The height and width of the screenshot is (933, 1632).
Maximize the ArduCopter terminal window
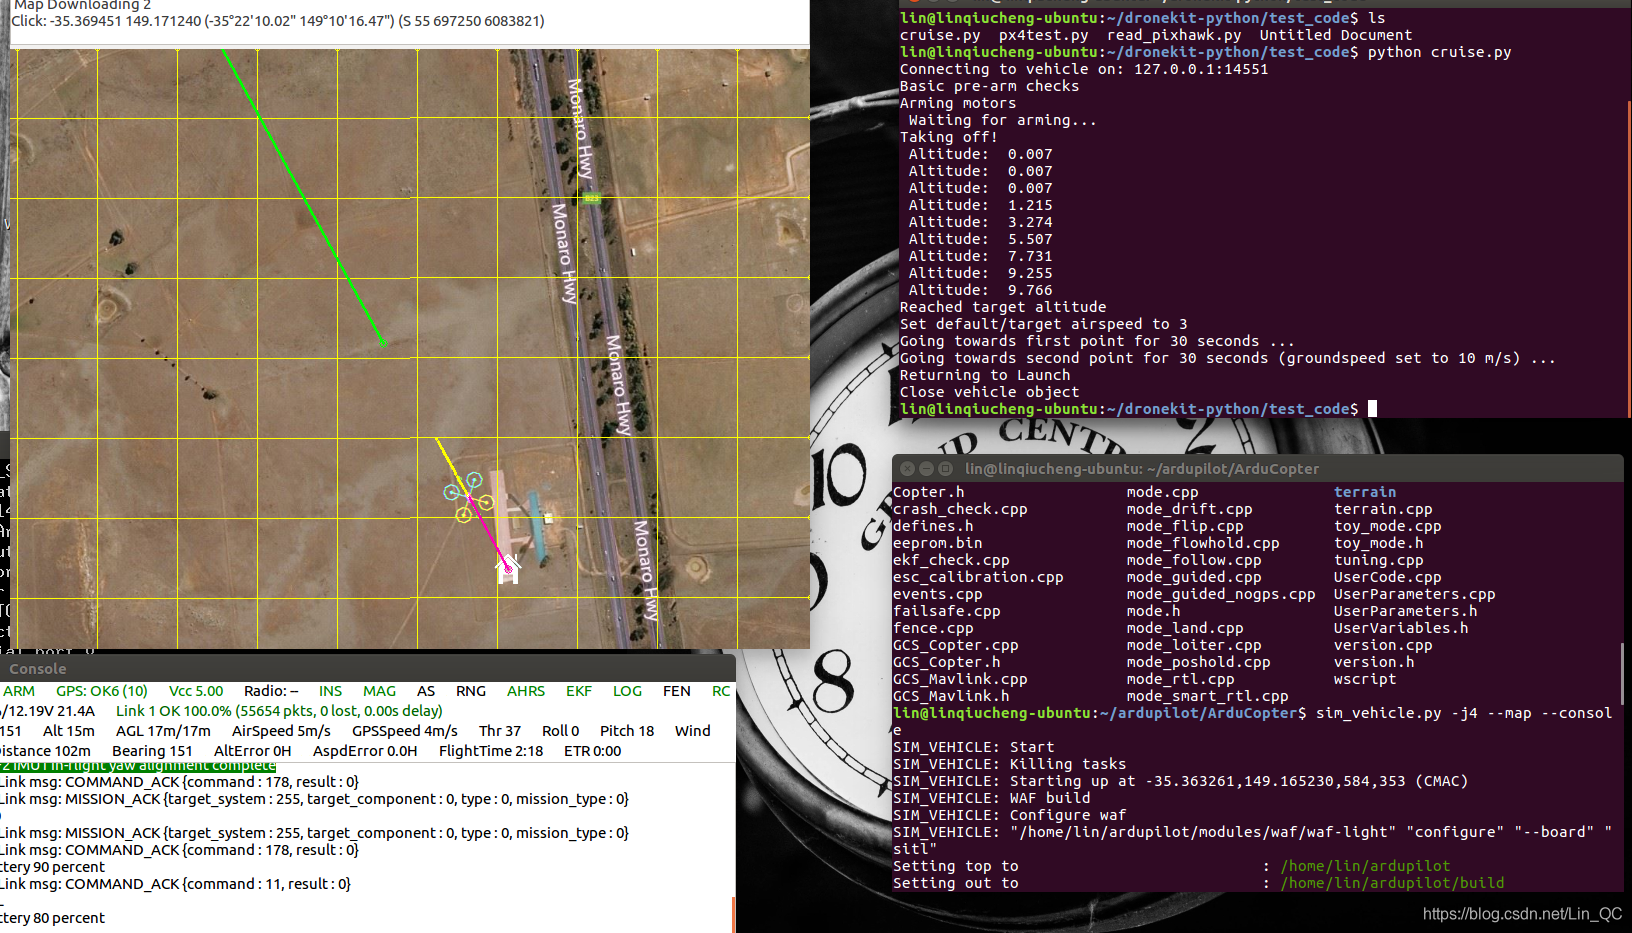(945, 468)
